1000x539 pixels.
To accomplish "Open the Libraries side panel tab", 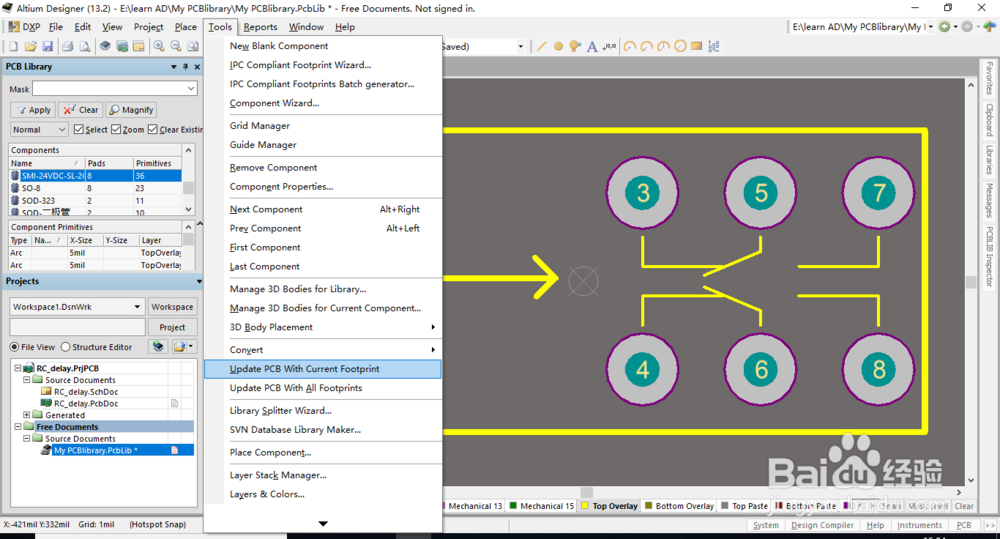I will (989, 159).
